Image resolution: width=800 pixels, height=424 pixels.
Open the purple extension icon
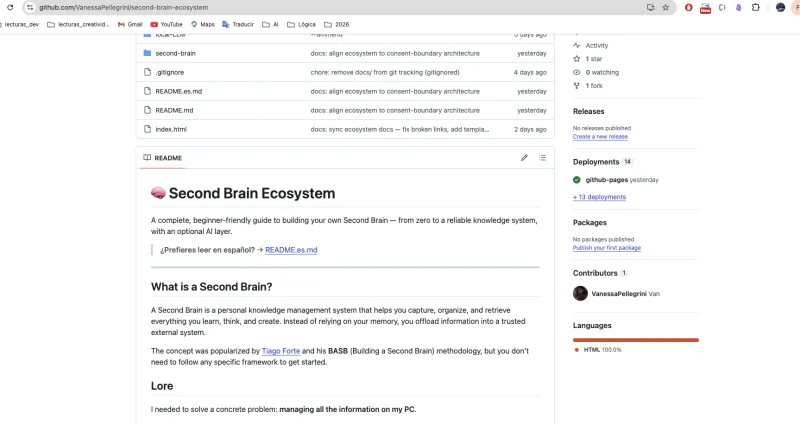738,7
